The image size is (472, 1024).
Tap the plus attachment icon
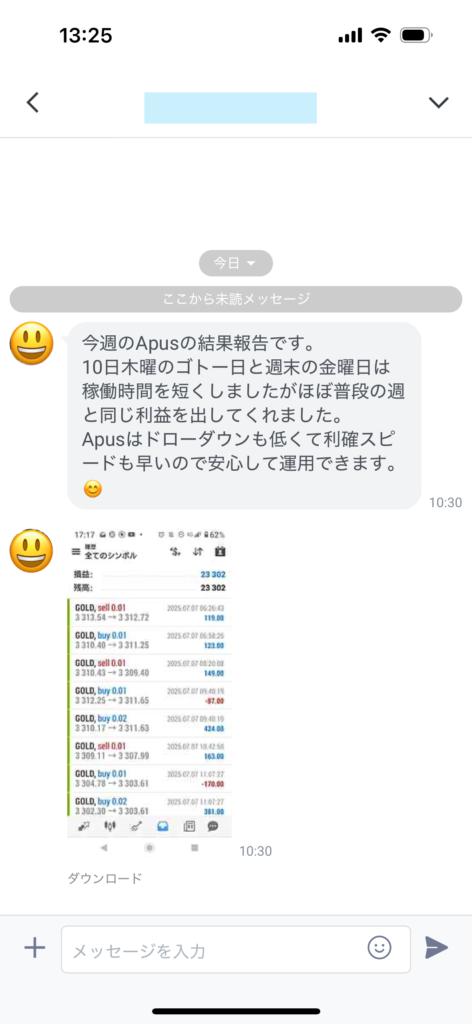tap(34, 948)
